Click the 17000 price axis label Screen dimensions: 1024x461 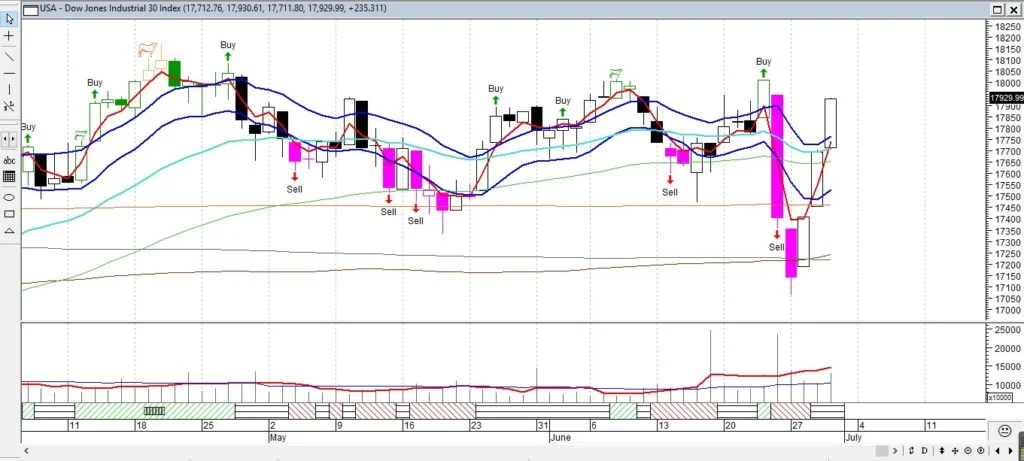tap(1008, 310)
